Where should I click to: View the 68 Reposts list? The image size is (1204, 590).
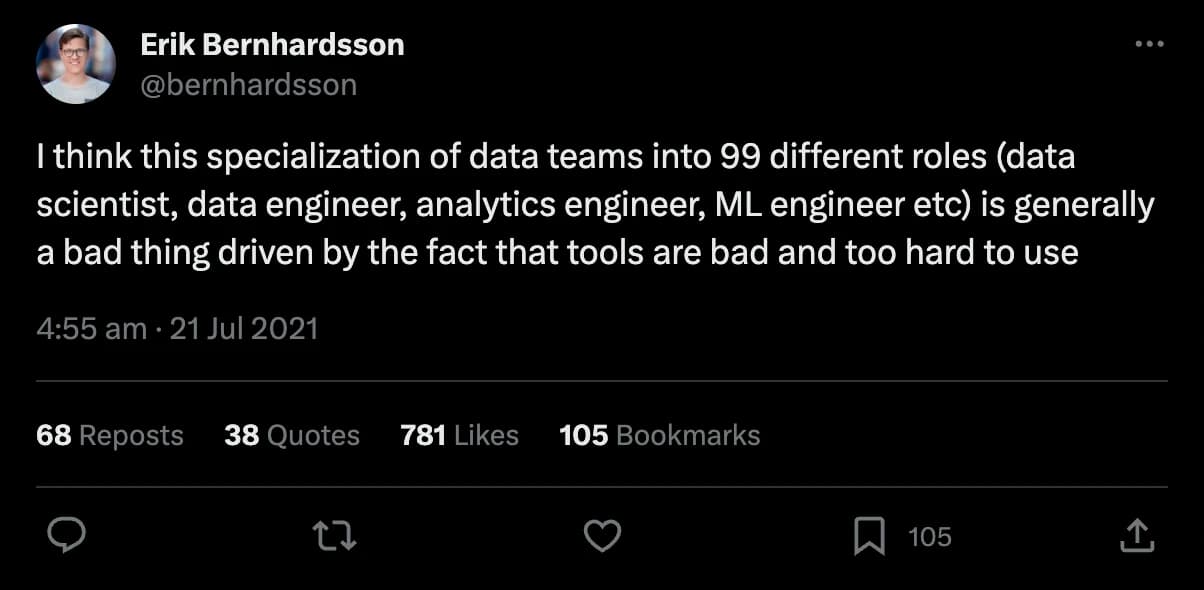coord(110,435)
